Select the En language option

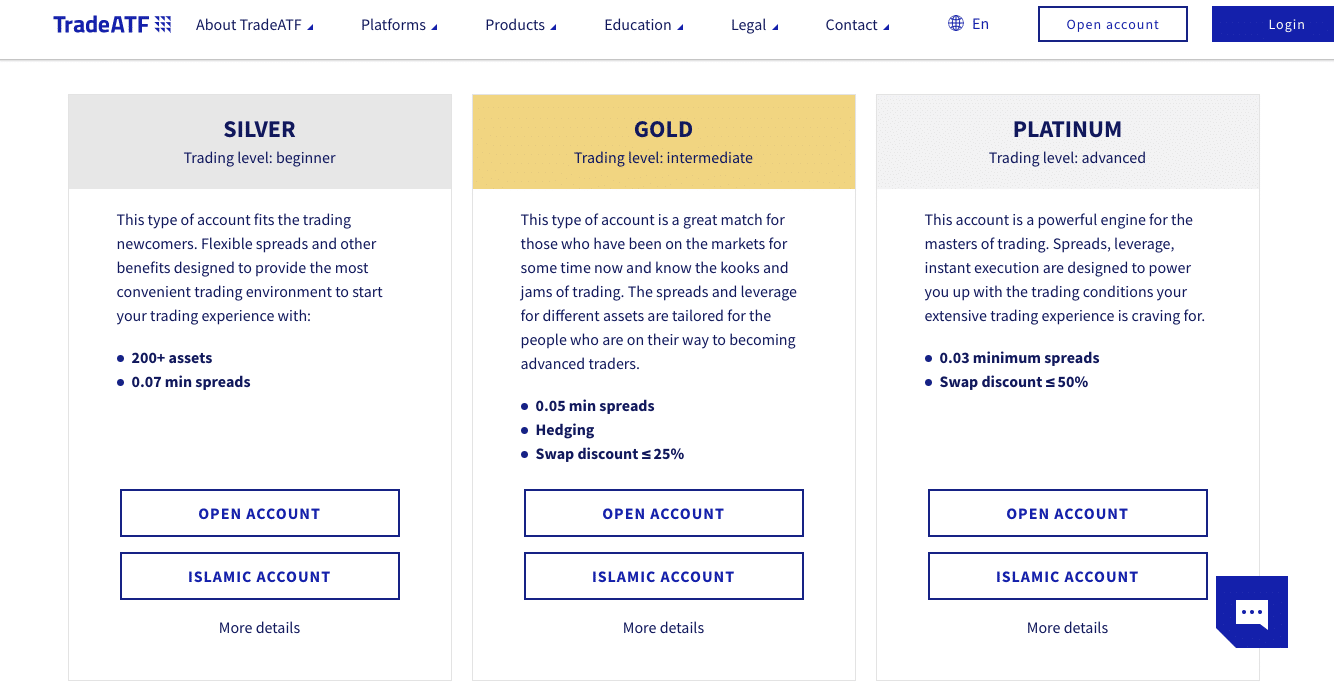click(x=980, y=24)
